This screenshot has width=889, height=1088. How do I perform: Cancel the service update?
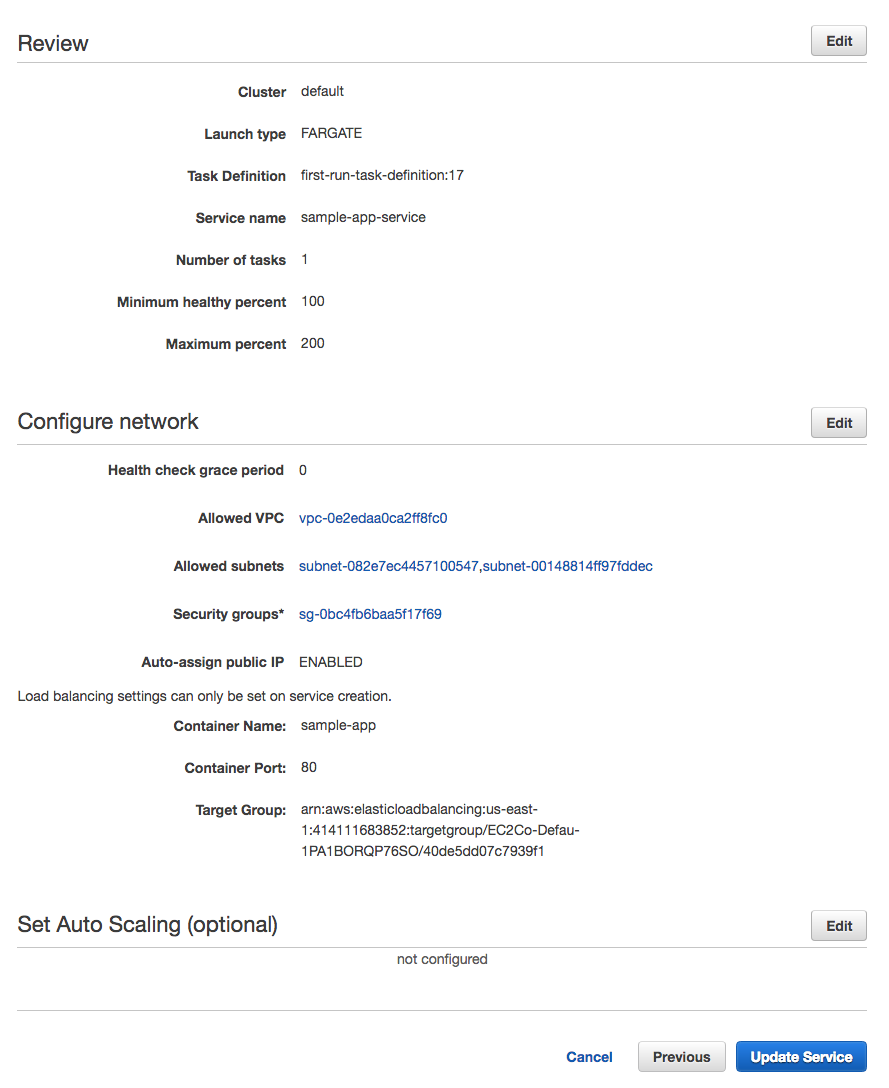click(589, 1057)
